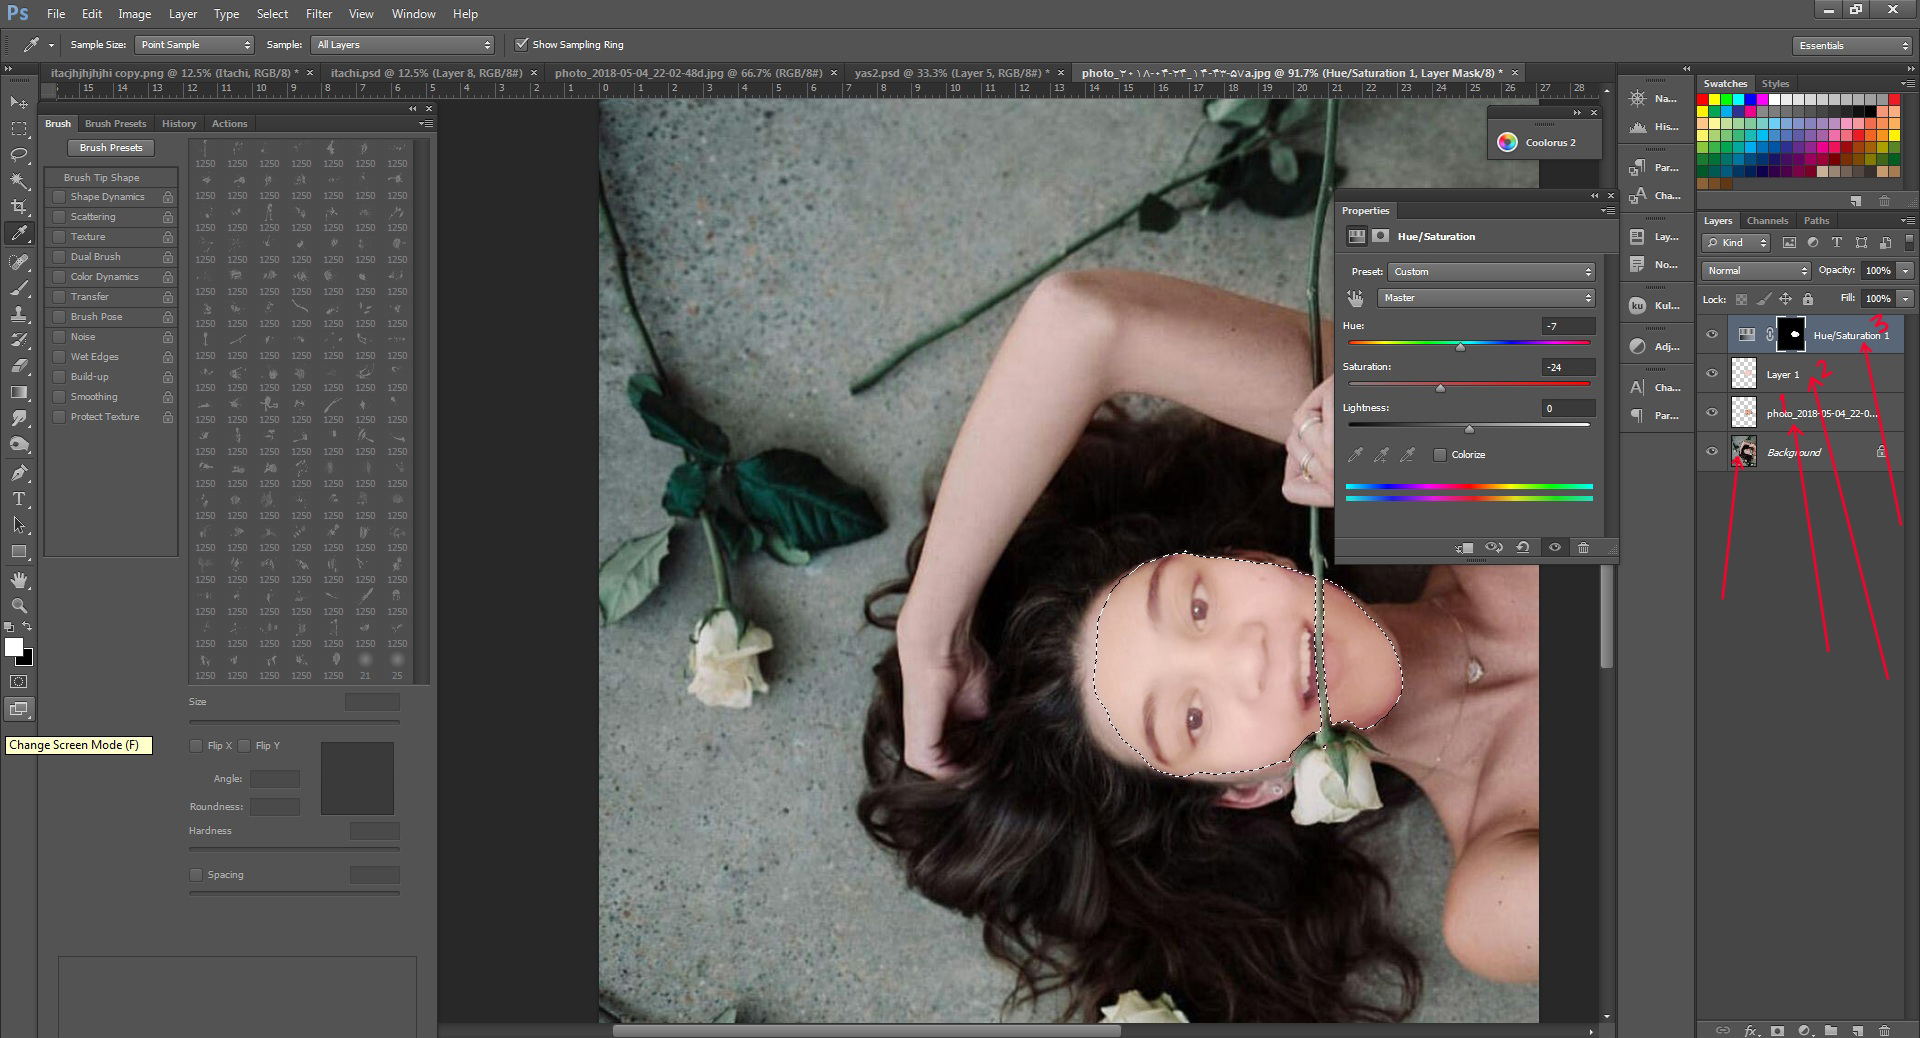Select the Lasso tool
Viewport: 1920px width, 1038px height.
pos(19,155)
